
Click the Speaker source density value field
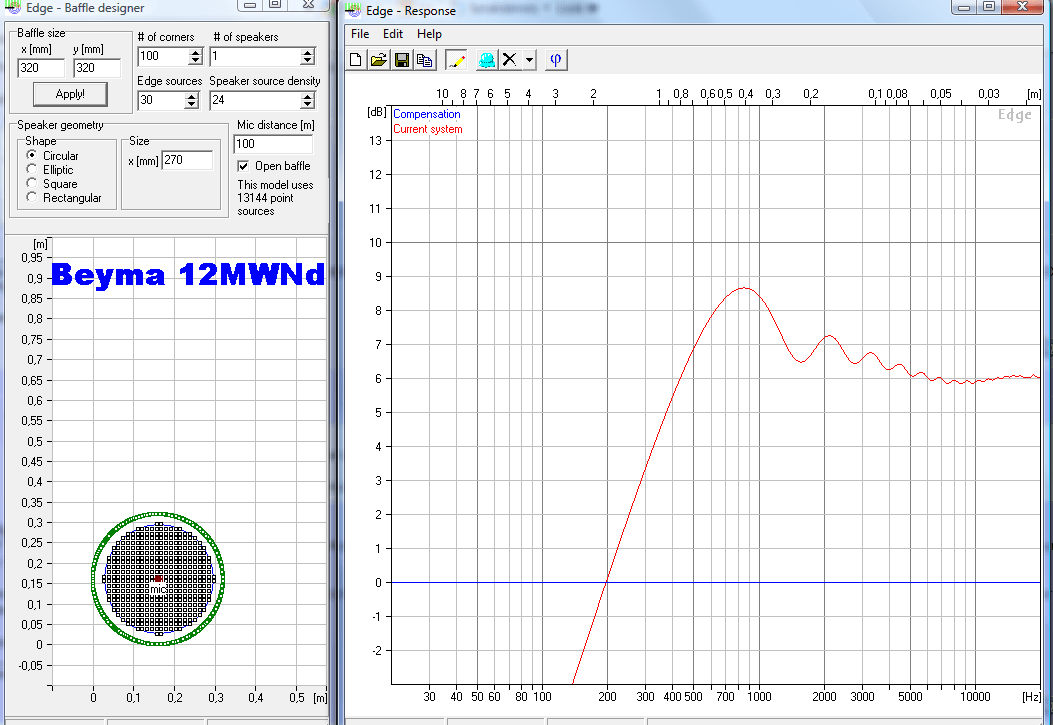[x=255, y=100]
